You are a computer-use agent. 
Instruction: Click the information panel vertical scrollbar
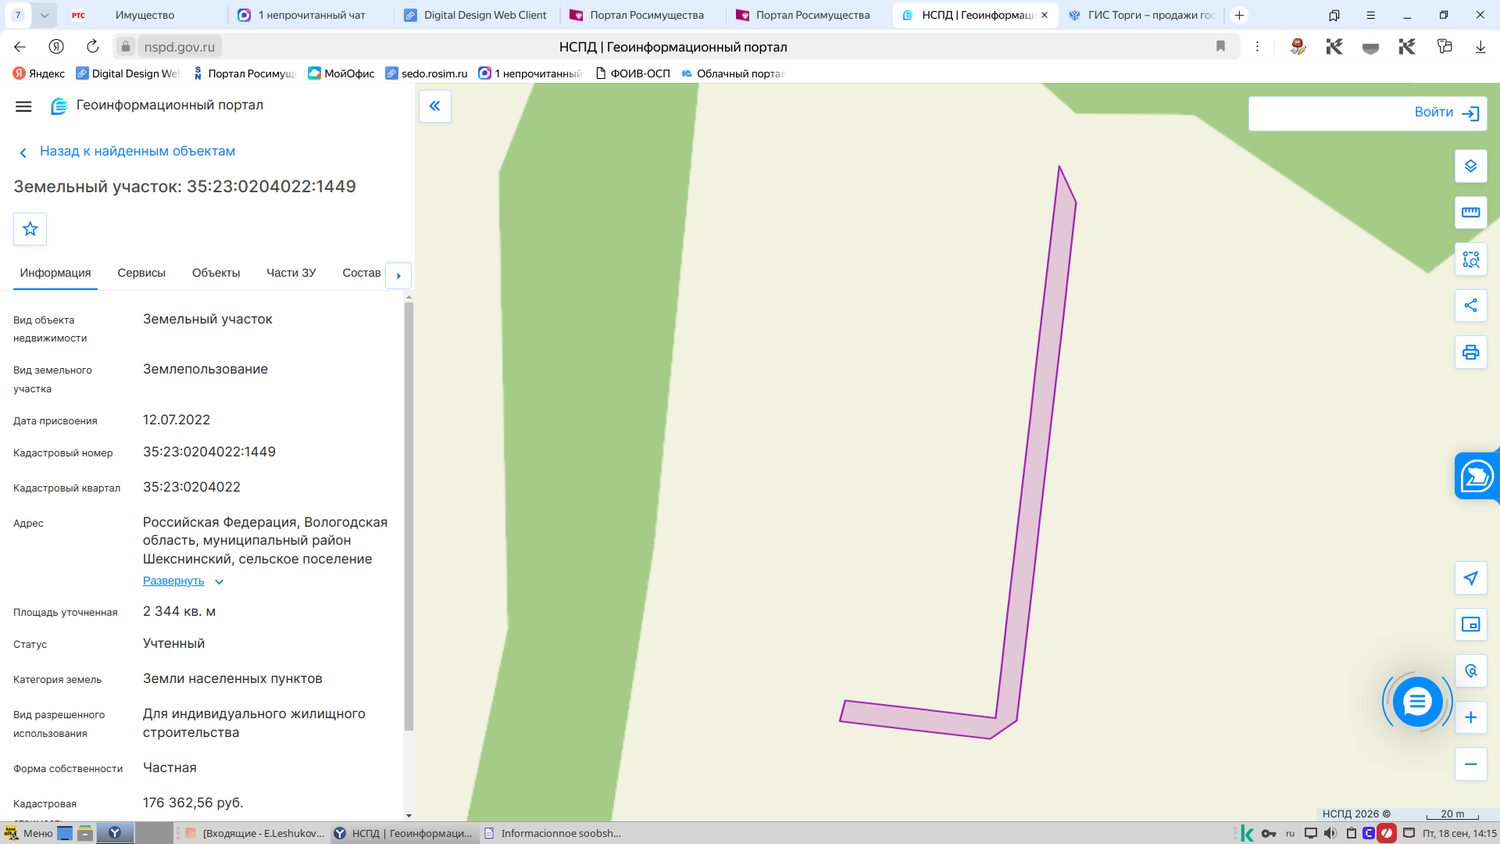[408, 515]
